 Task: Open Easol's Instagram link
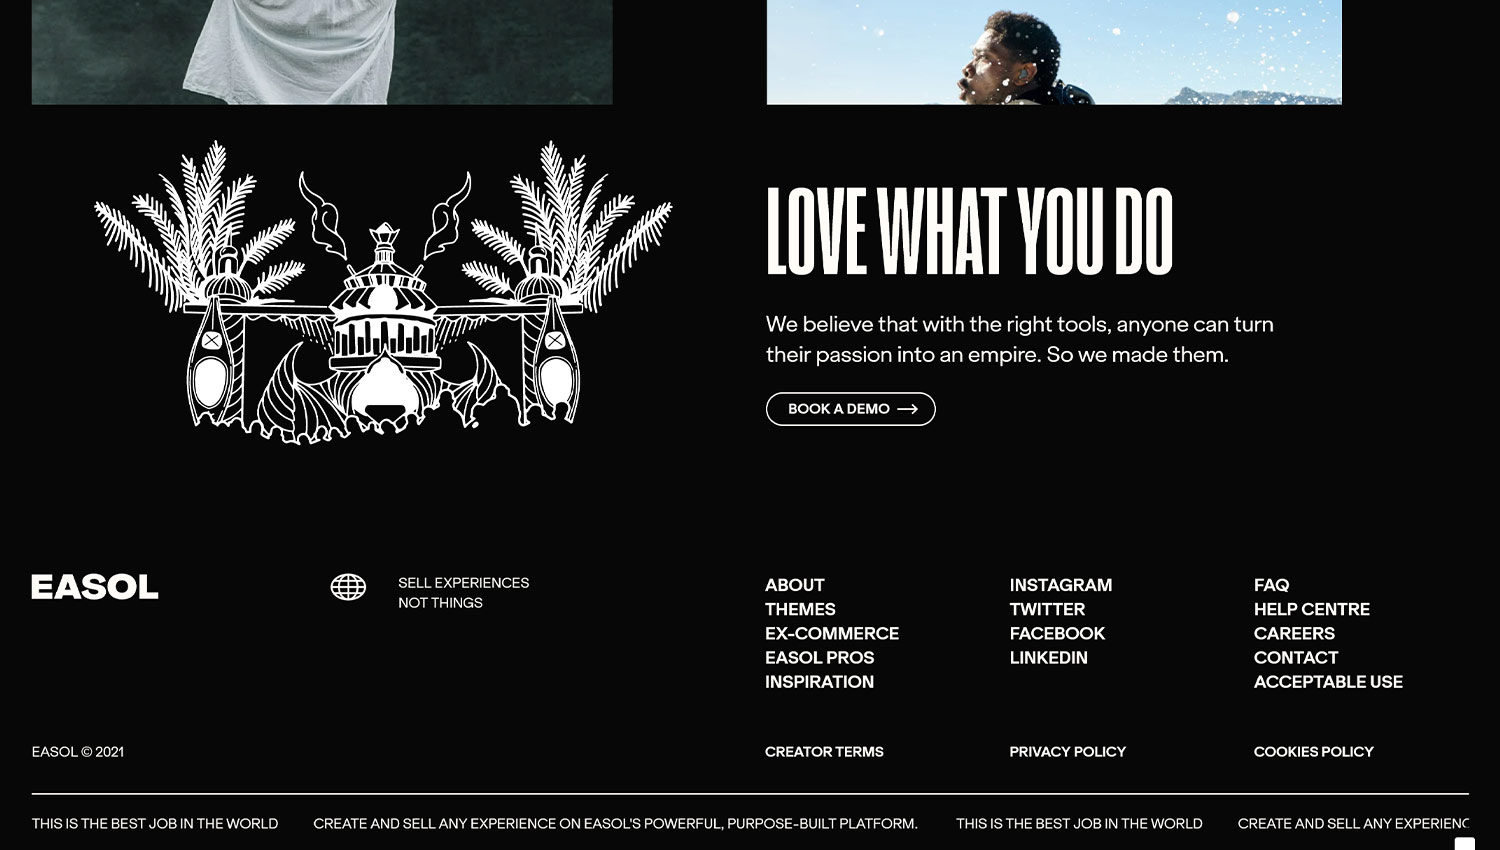point(1061,585)
